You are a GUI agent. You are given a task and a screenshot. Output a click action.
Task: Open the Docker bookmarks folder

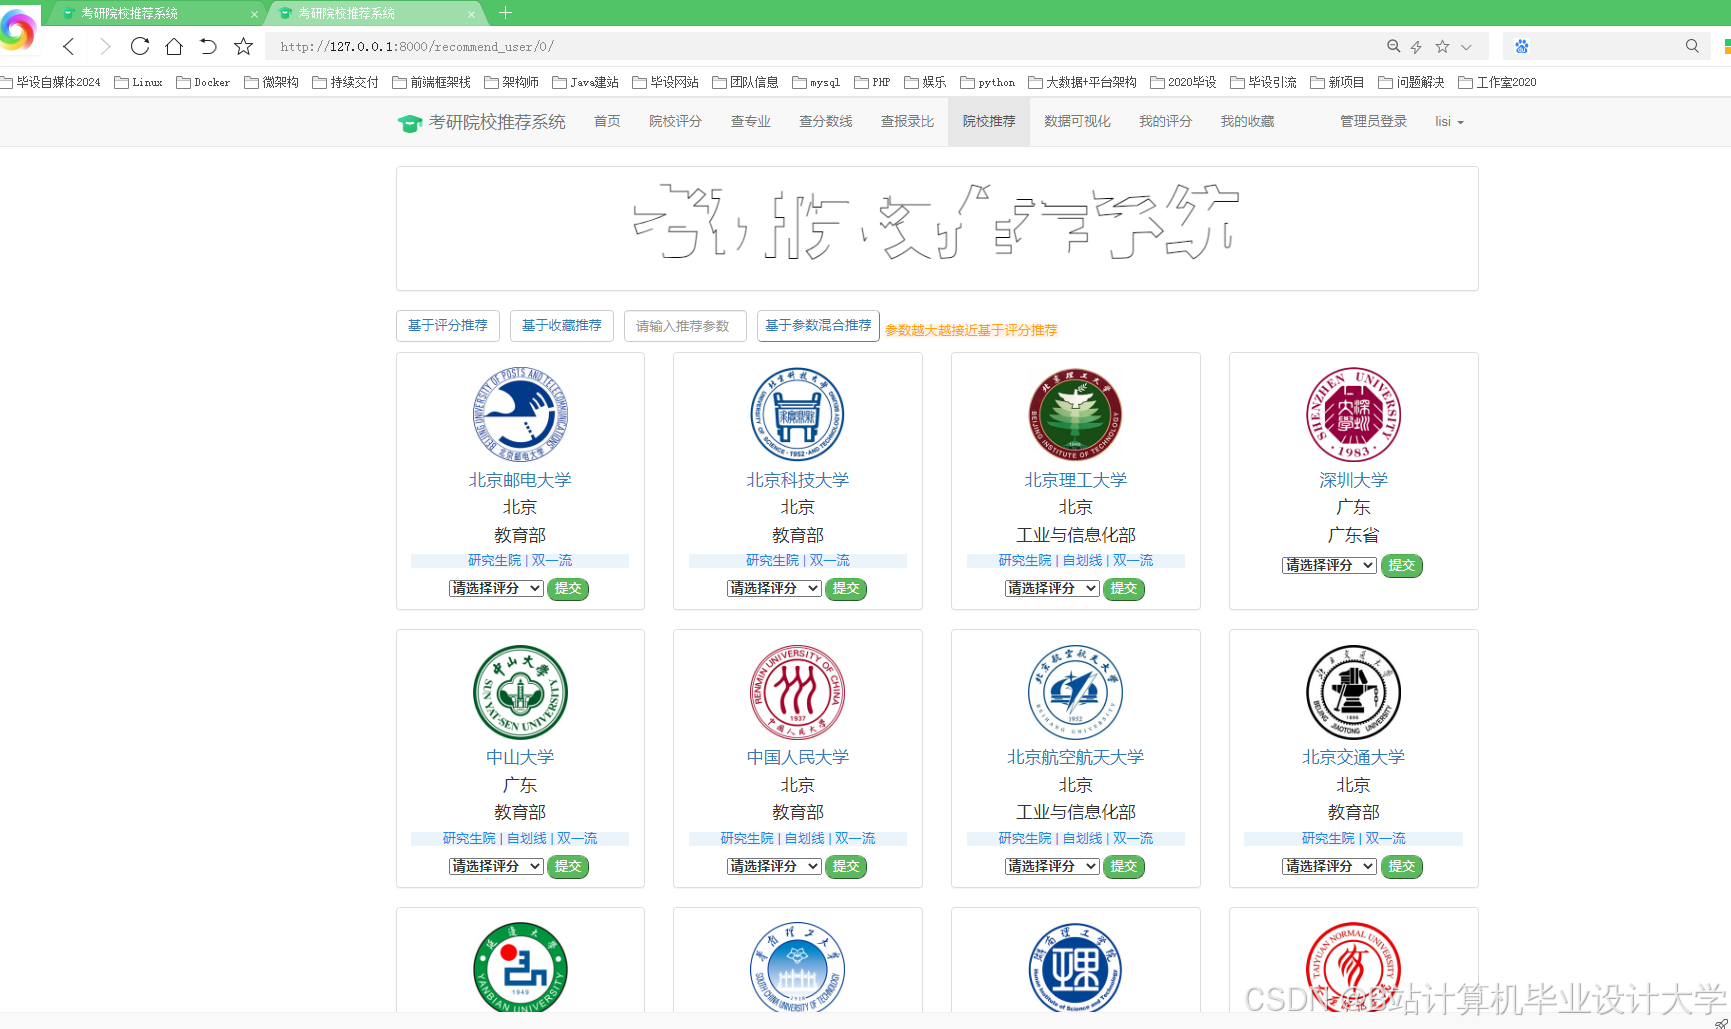pos(203,82)
